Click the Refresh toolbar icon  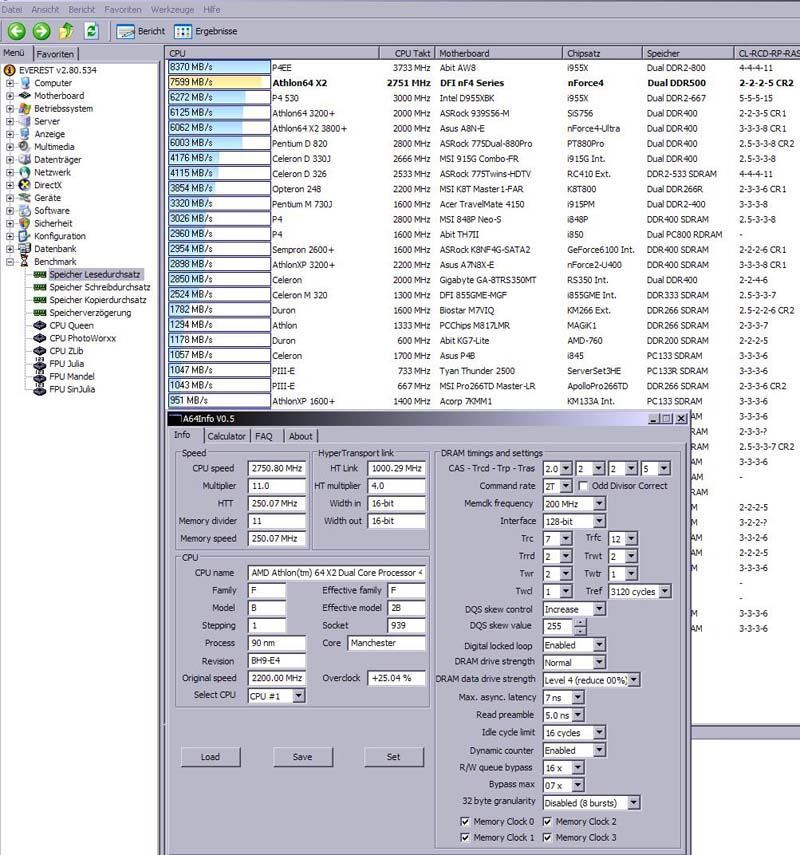[91, 31]
